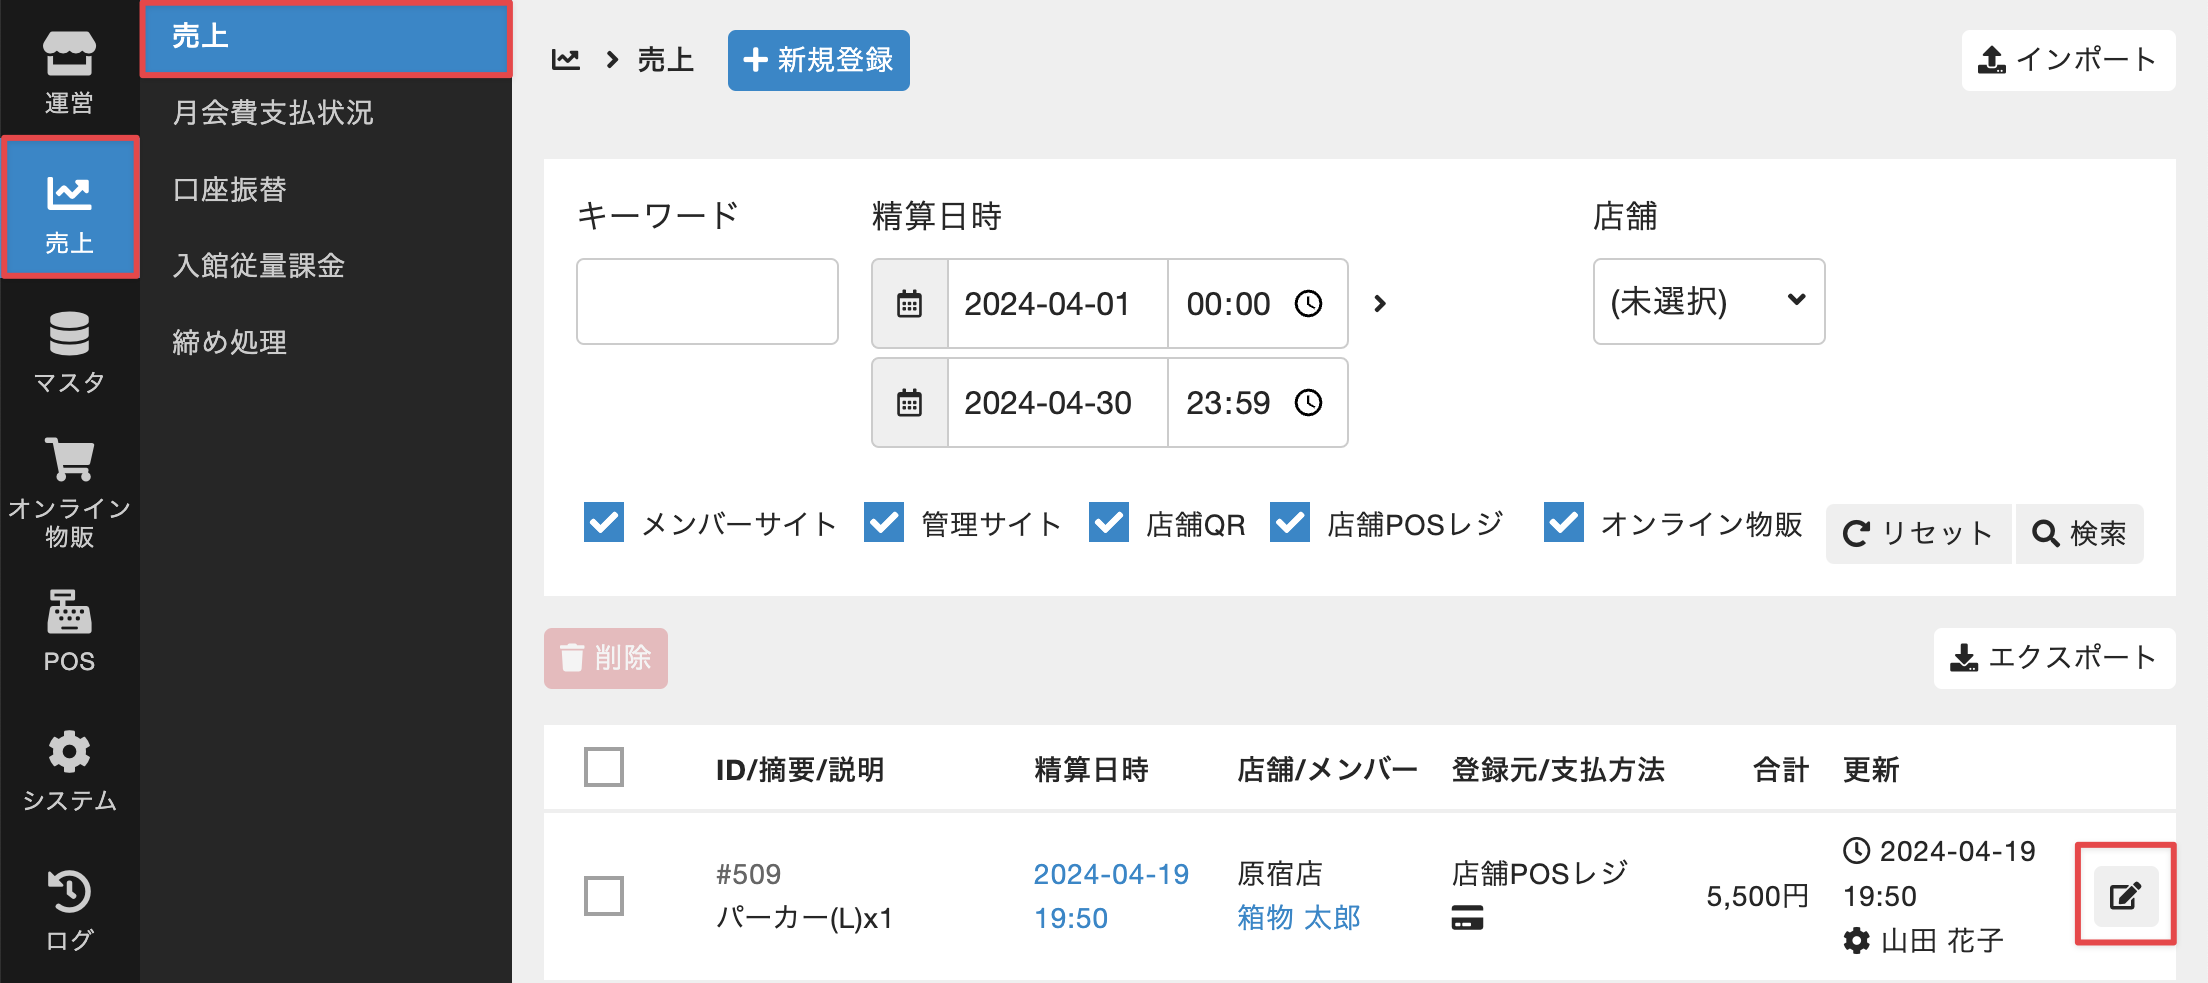Open the 月会費支払状況 submenu item
The image size is (2208, 983).
click(x=272, y=112)
